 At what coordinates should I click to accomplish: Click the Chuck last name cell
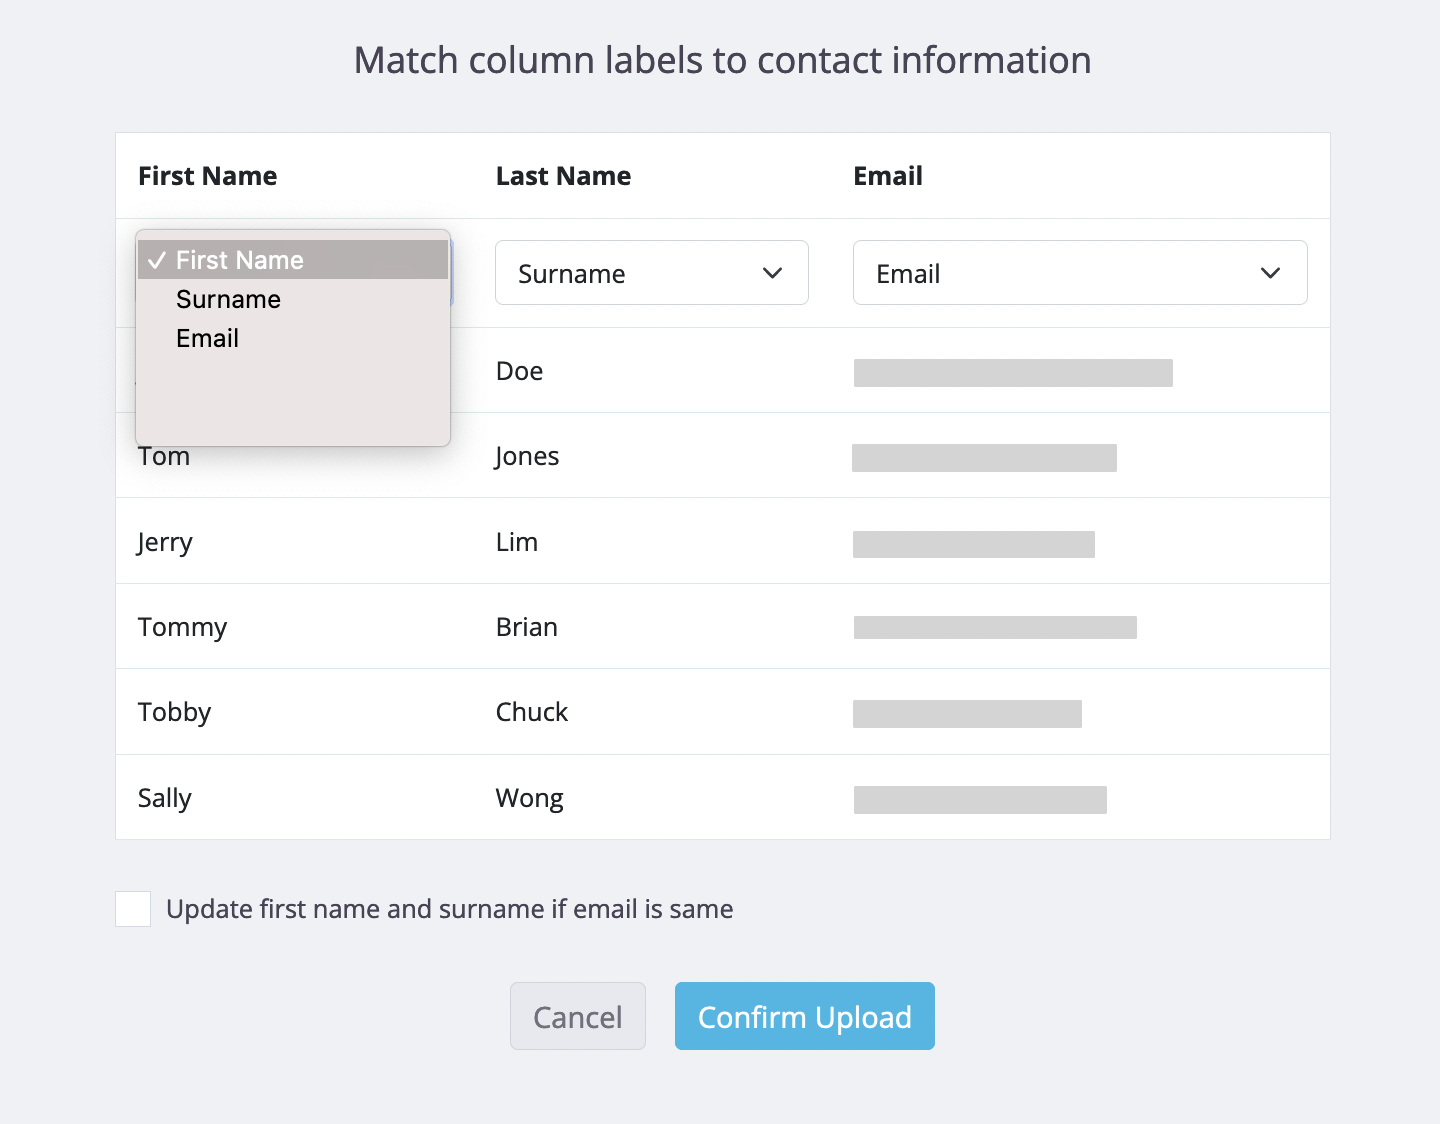(531, 712)
